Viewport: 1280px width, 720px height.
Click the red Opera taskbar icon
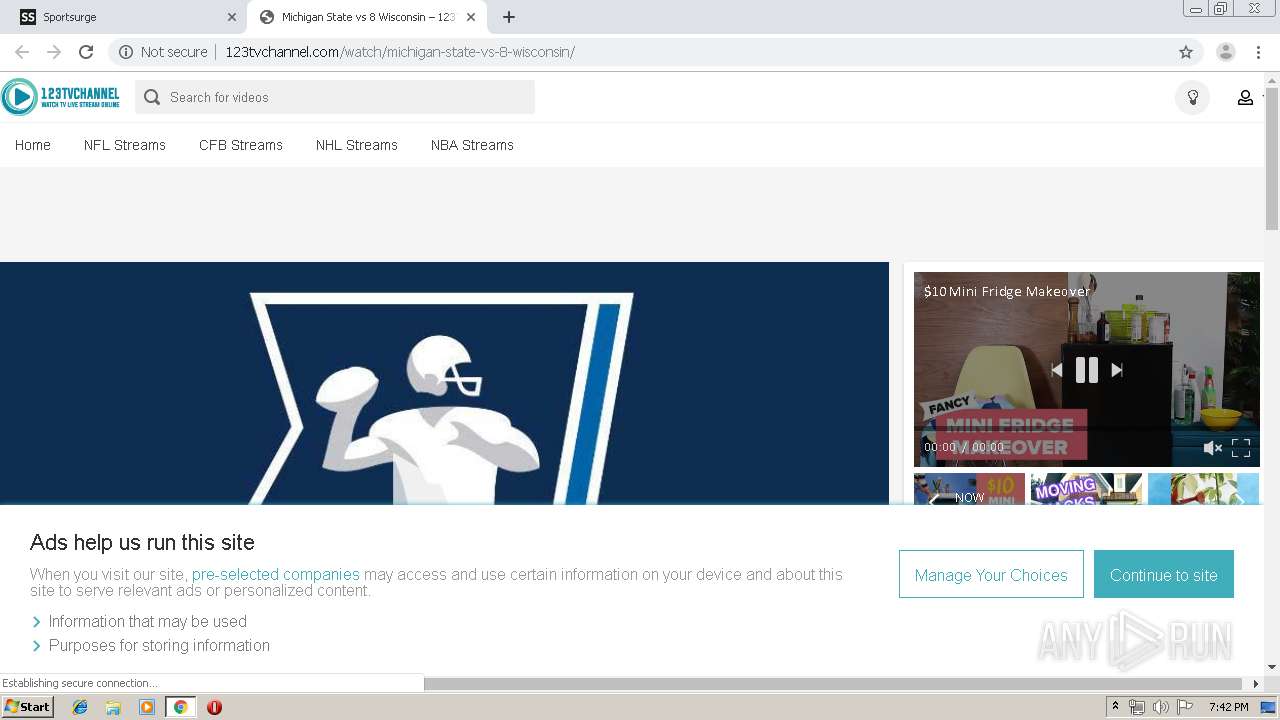[214, 707]
